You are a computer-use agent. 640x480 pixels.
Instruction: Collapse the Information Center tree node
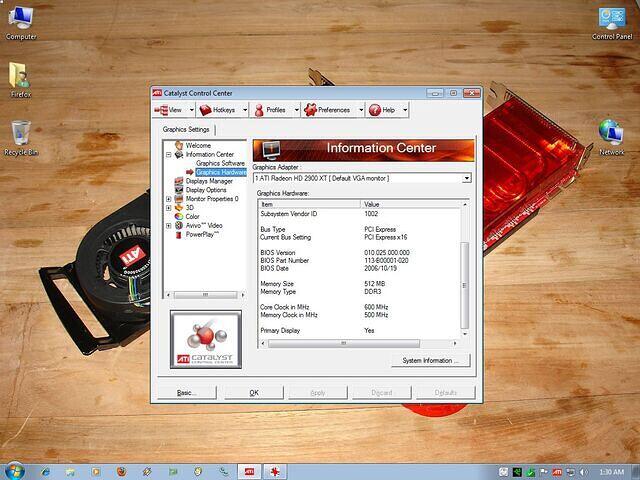[169, 155]
